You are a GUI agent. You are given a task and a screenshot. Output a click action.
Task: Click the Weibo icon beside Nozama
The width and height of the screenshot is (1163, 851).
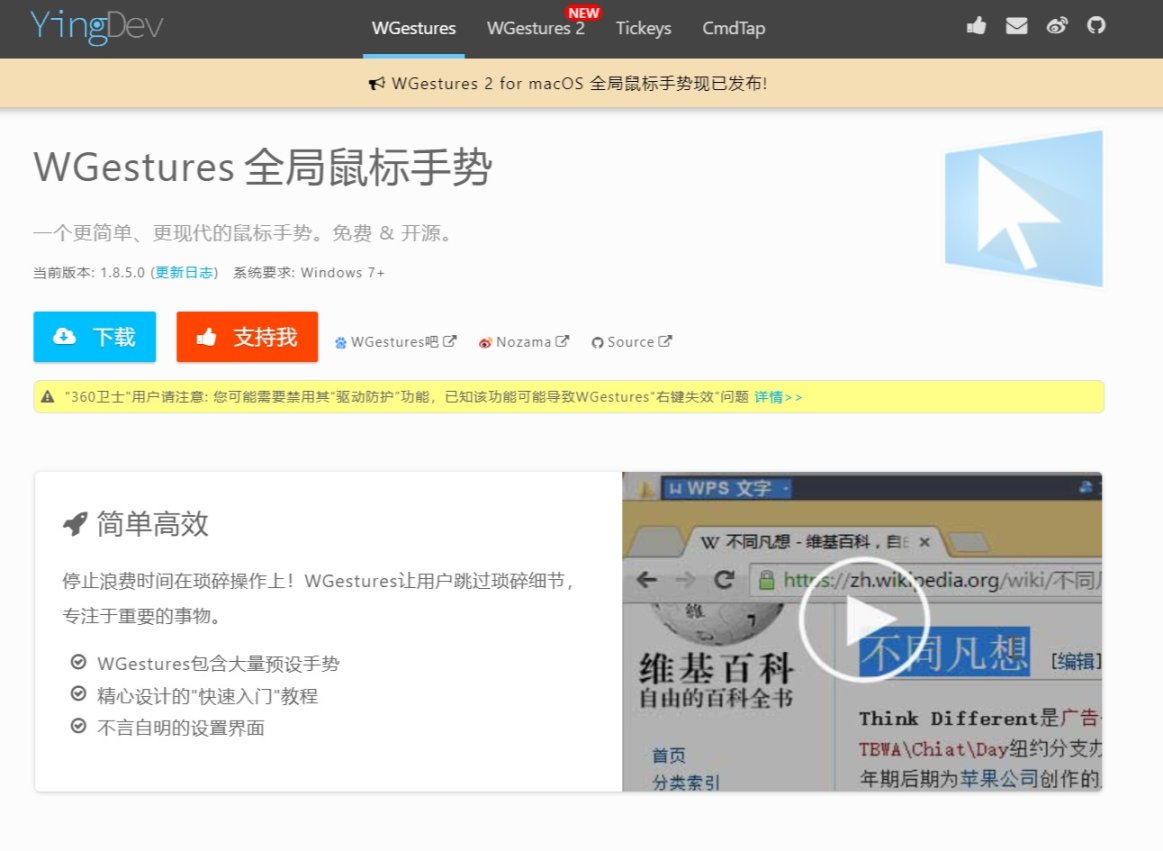[485, 343]
